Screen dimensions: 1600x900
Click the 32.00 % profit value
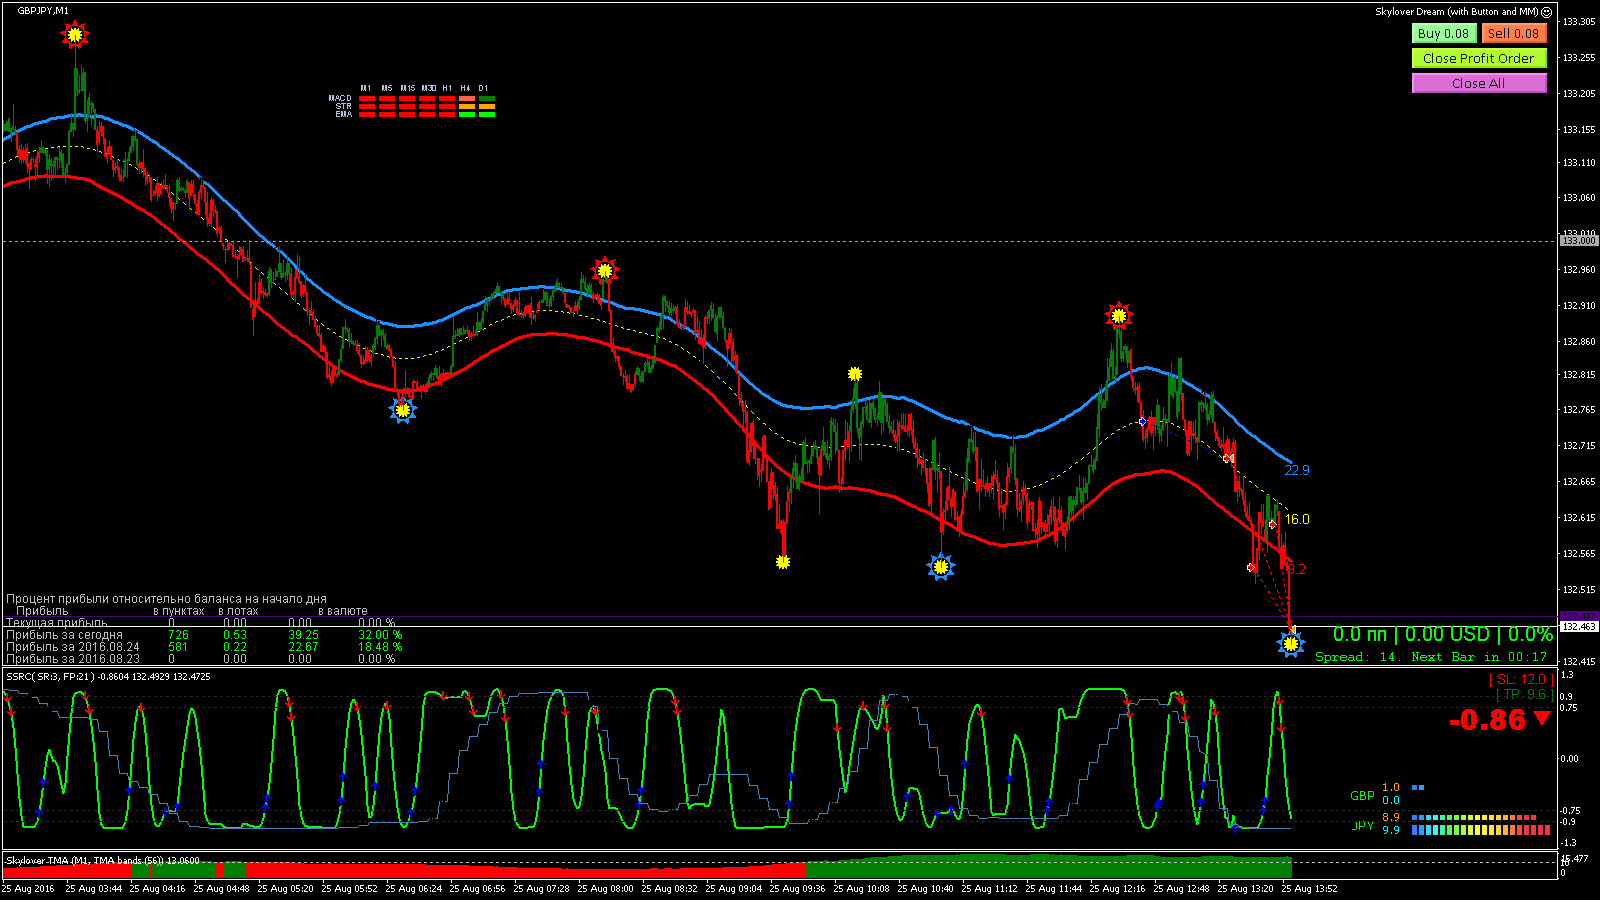(380, 635)
